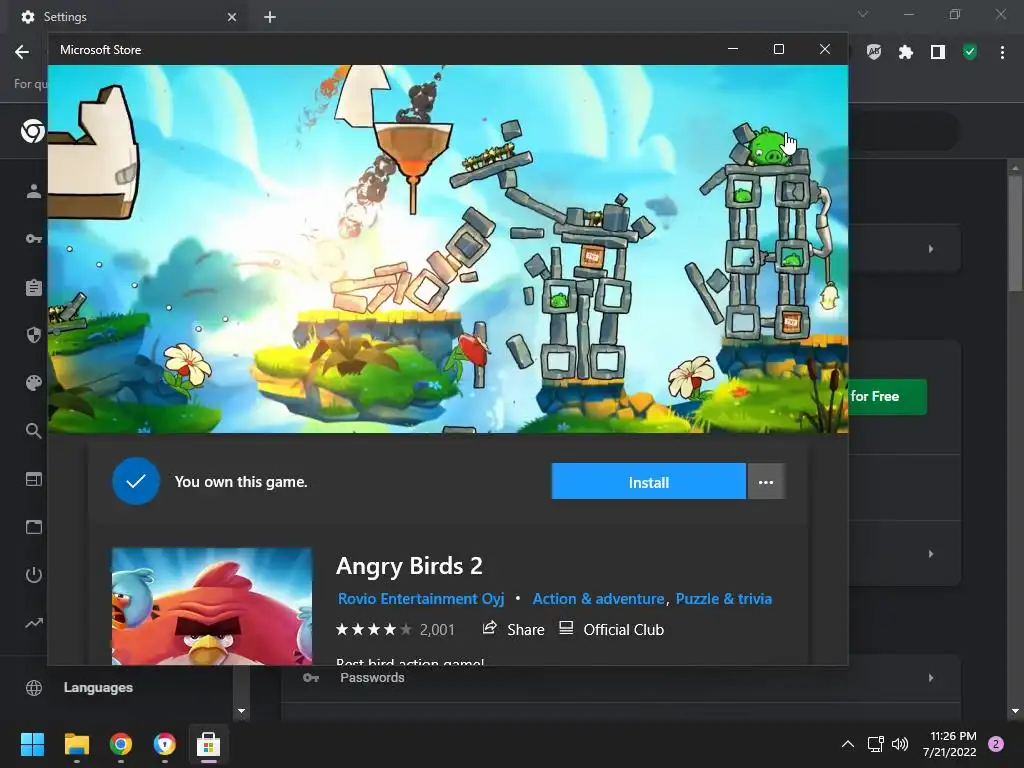This screenshot has height=768, width=1024.
Task: Open Autofill key icon in Settings sidebar
Action: tap(34, 239)
